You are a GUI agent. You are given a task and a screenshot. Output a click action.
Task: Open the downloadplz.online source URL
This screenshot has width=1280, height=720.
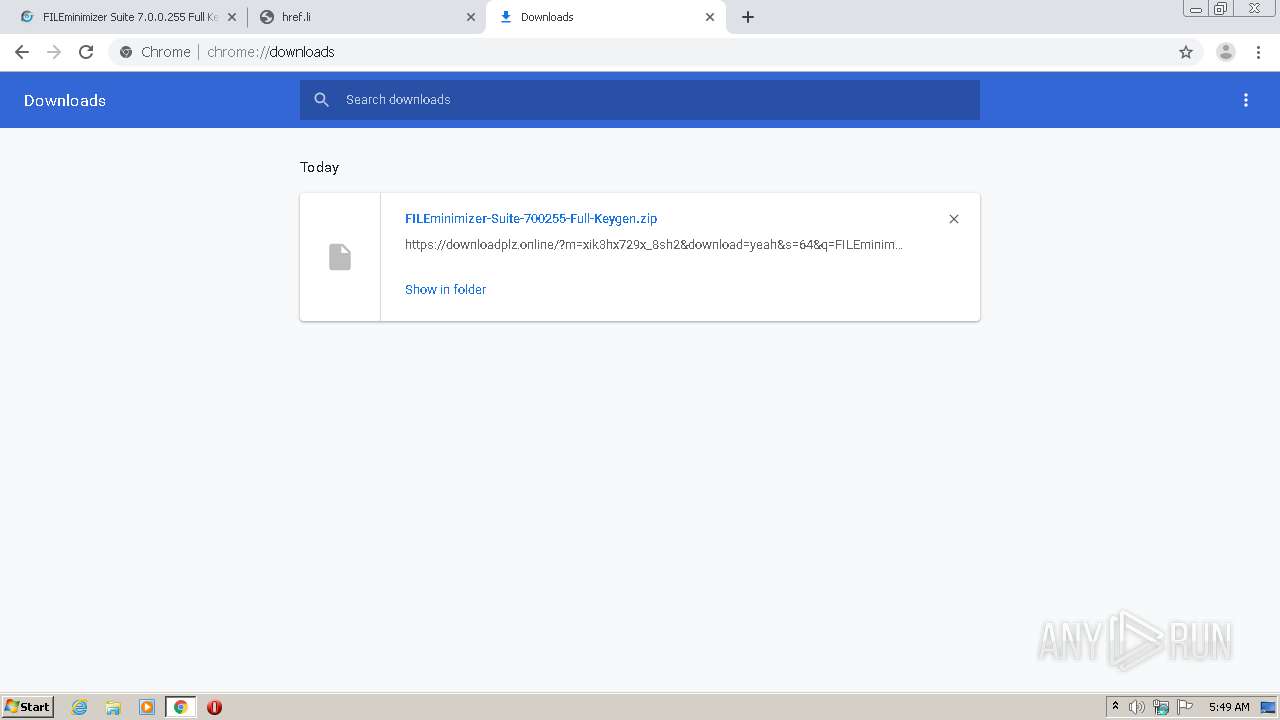coord(654,244)
